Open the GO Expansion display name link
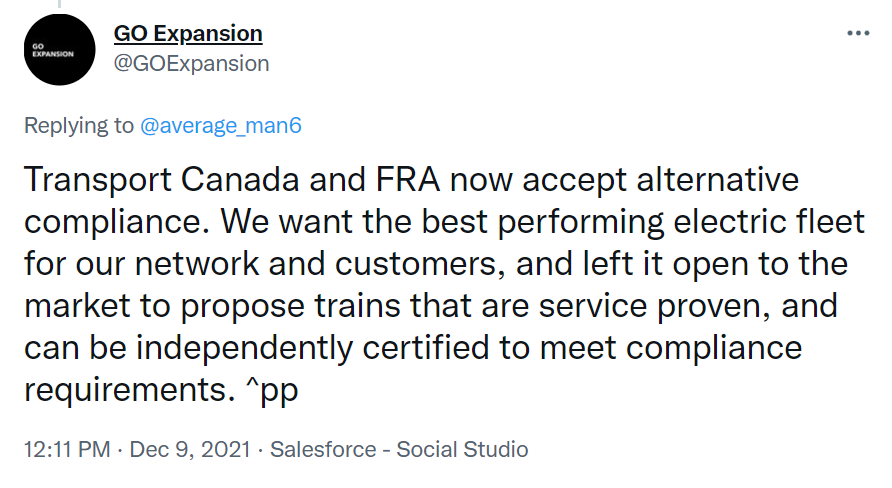892x488 pixels. (188, 33)
